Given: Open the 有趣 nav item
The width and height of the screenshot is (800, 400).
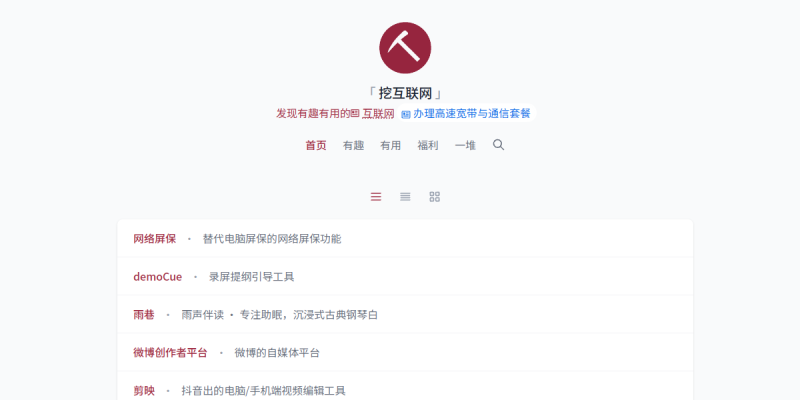Looking at the screenshot, I should pyautogui.click(x=354, y=145).
